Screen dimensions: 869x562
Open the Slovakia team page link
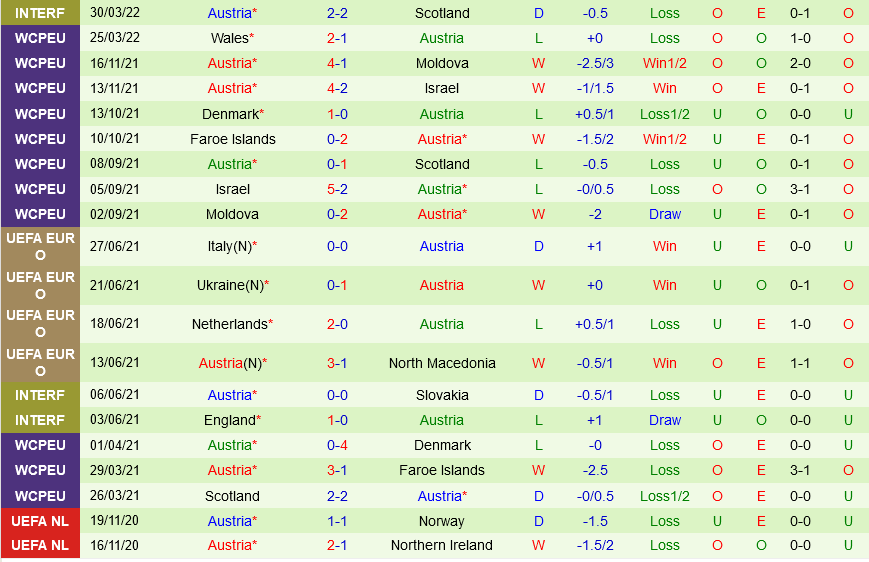point(442,395)
